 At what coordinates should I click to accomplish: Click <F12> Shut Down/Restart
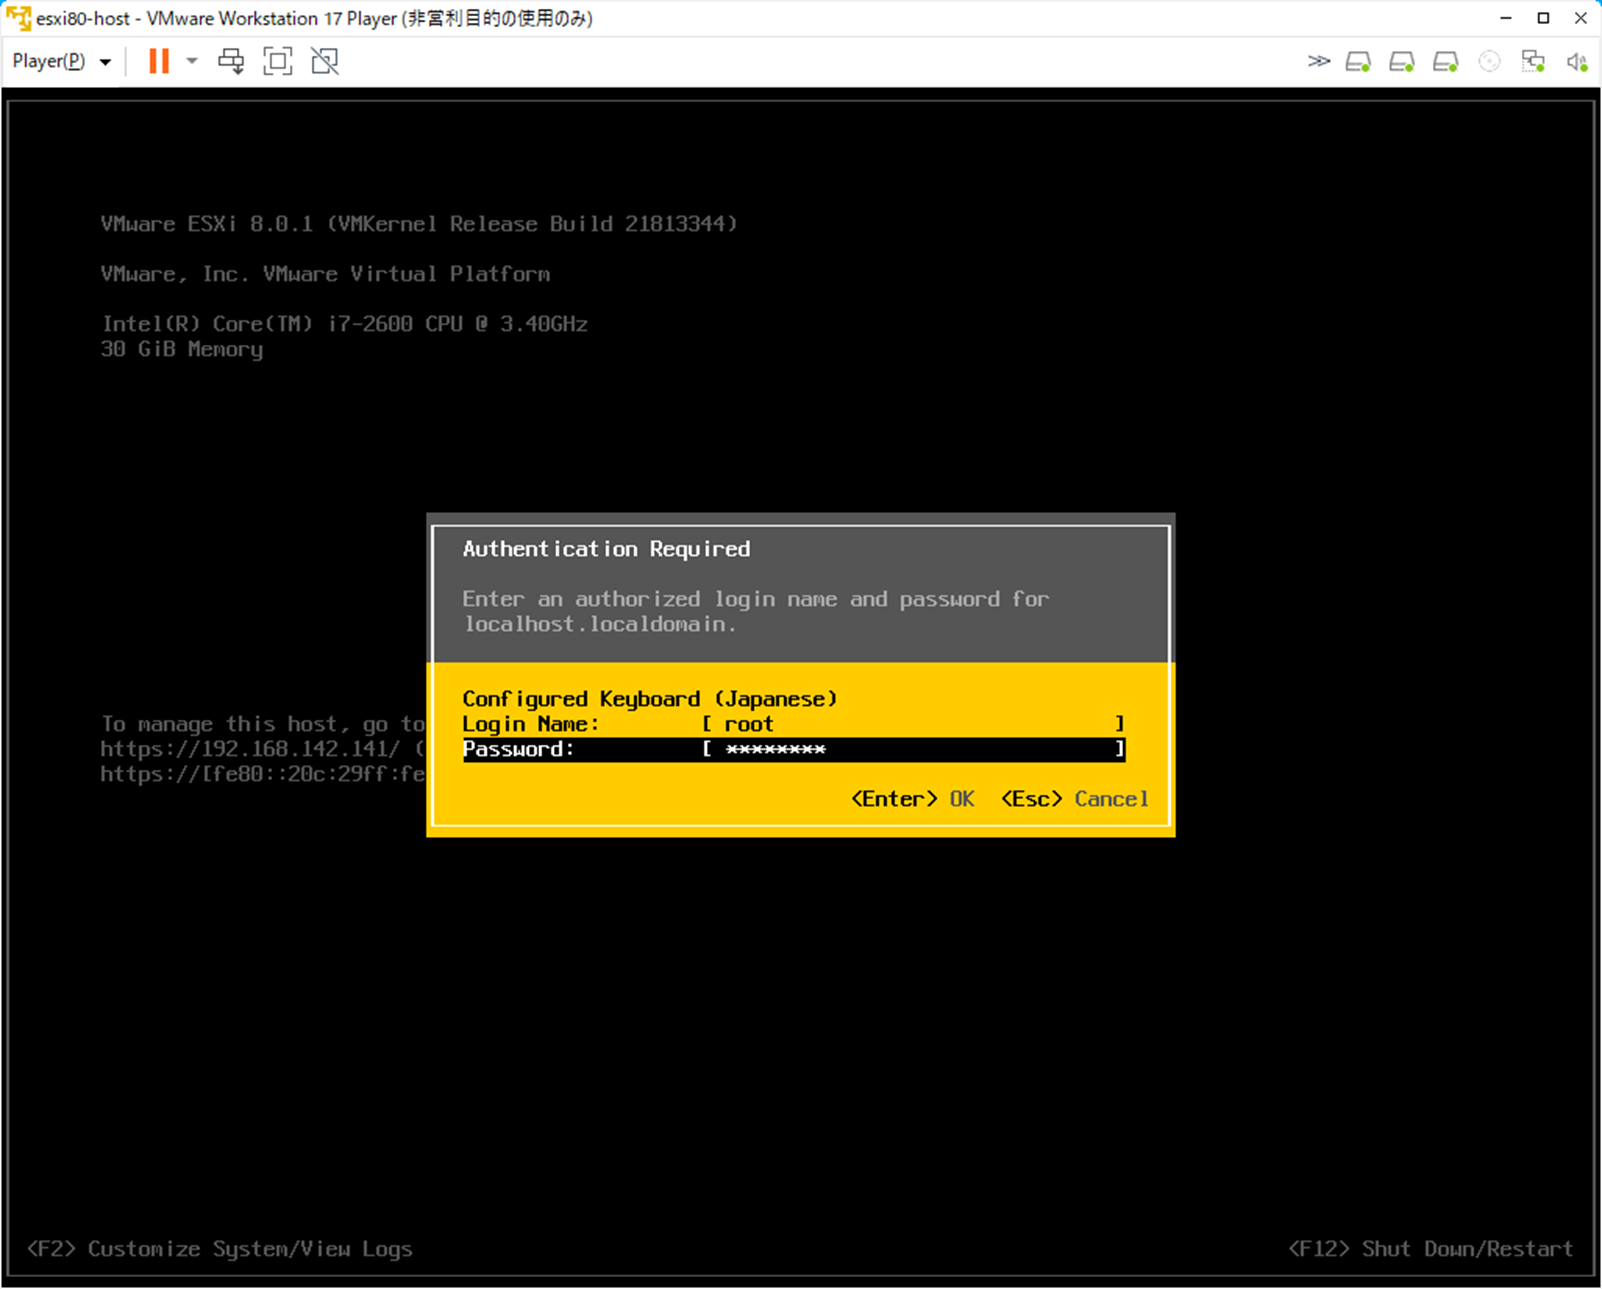click(1431, 1249)
